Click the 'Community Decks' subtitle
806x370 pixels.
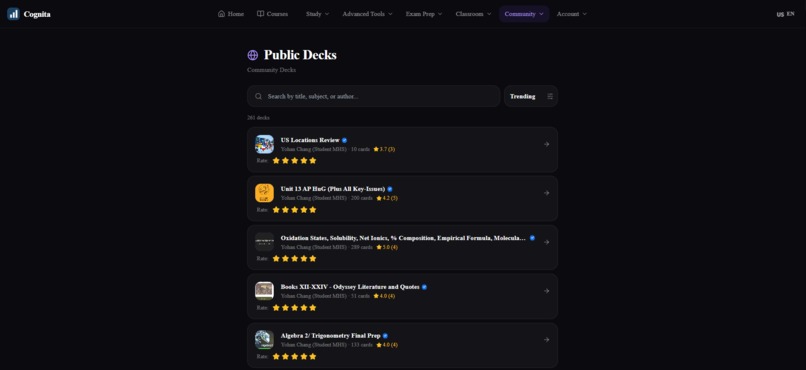(x=271, y=70)
